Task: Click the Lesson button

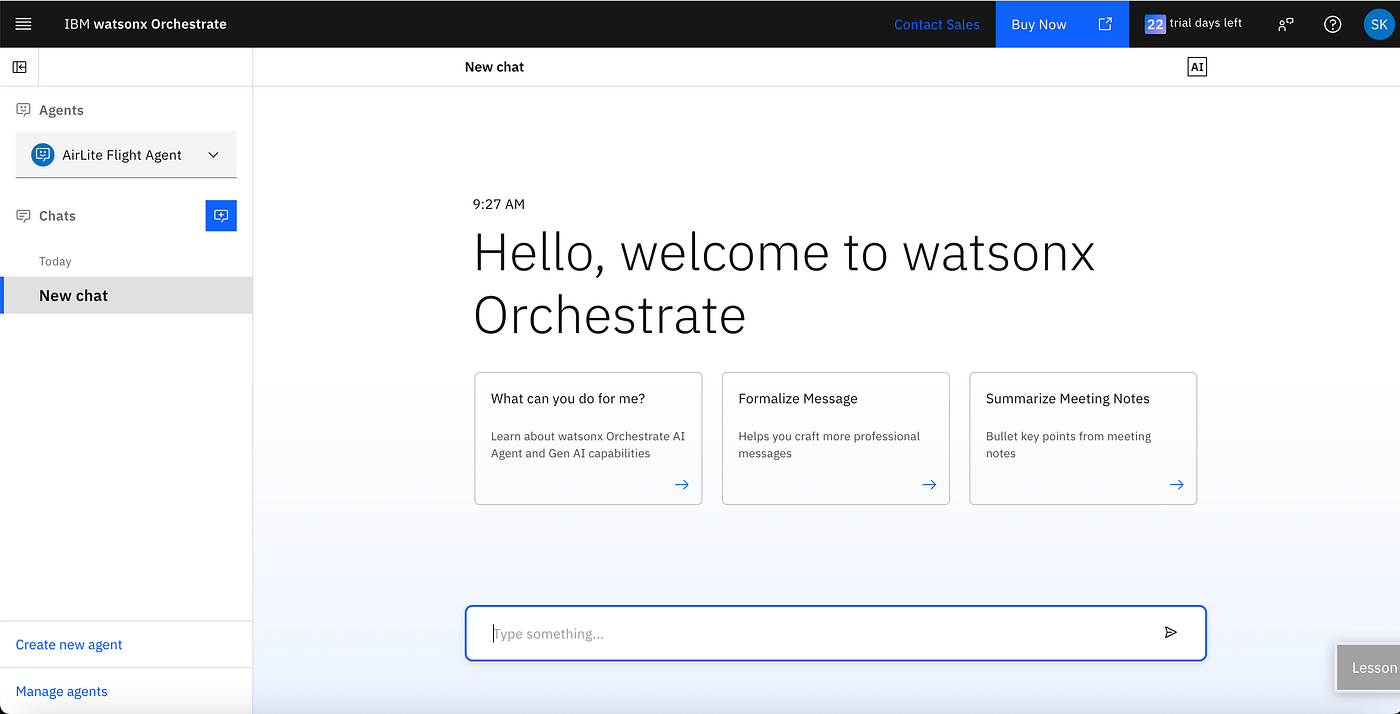Action: click(1369, 667)
